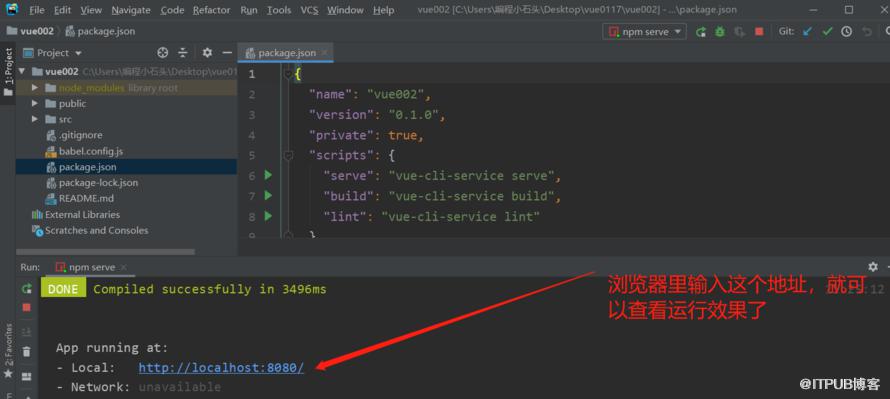Open the Window menu

coord(345,10)
